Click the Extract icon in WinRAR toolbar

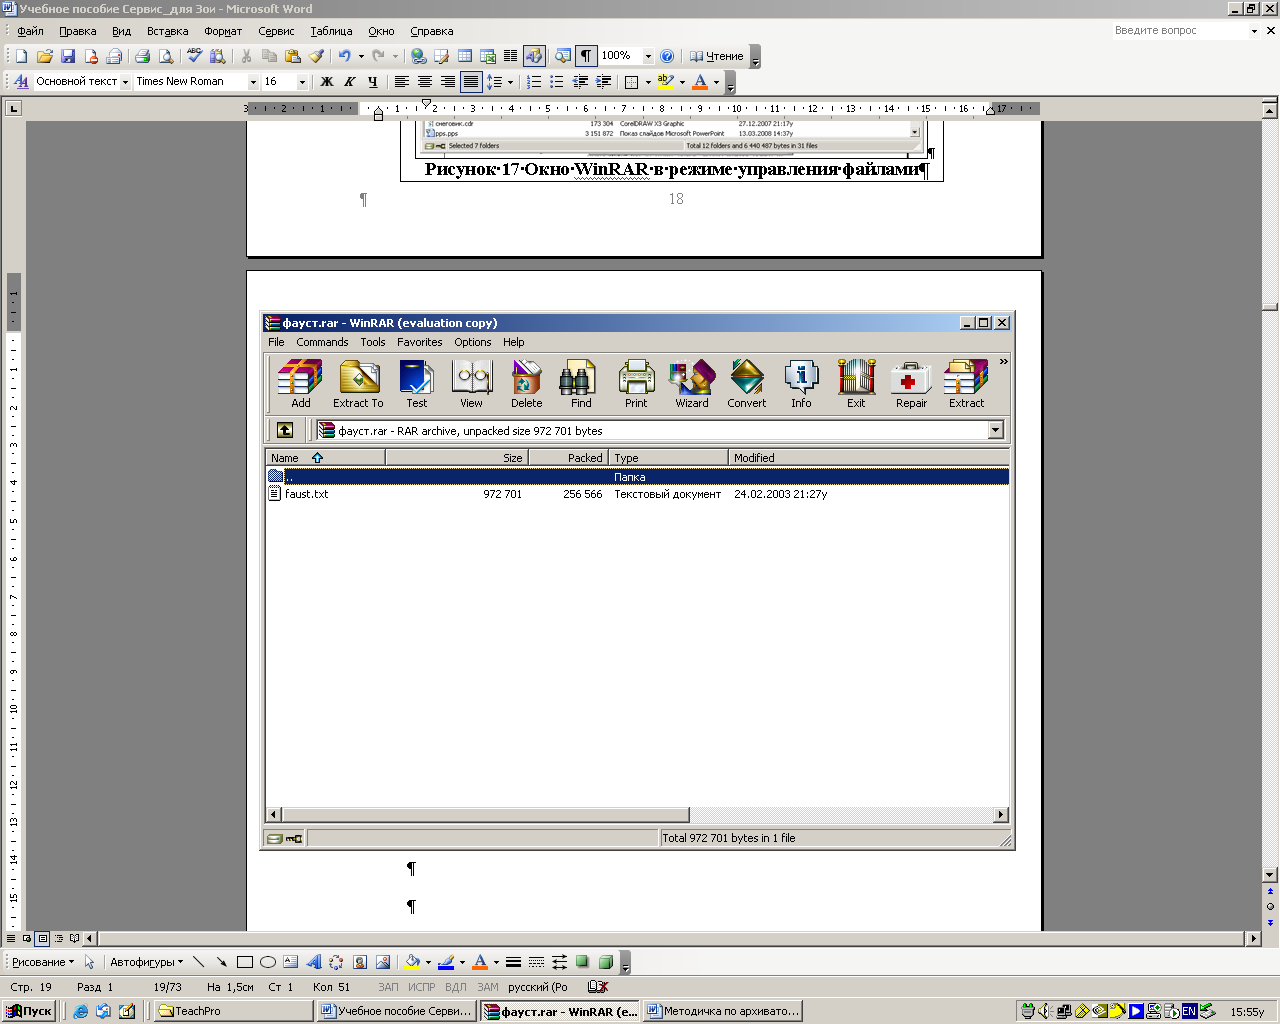(966, 384)
